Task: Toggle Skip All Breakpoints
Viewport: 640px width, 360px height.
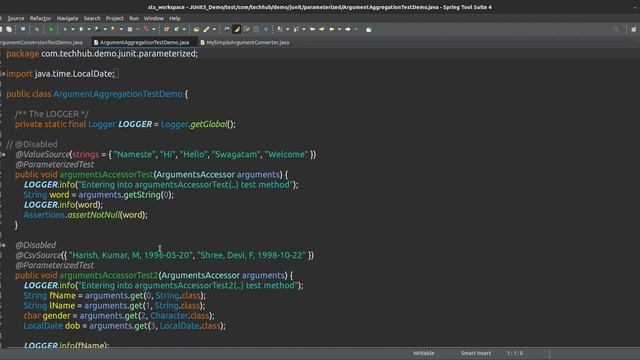Action: [x=37, y=29]
